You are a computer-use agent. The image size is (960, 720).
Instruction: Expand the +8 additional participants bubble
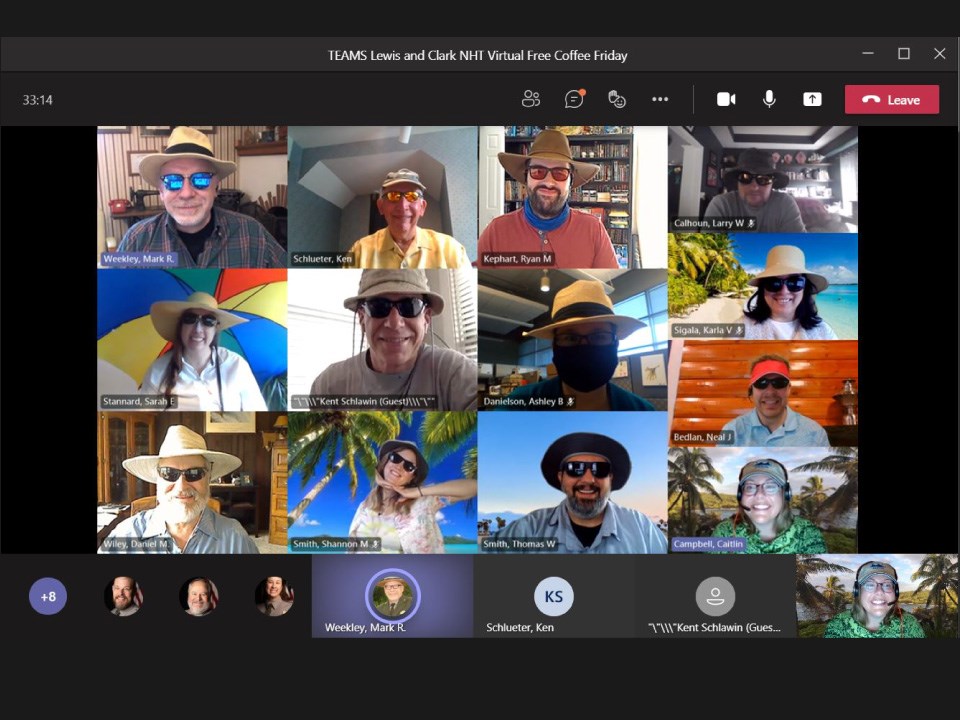click(48, 597)
